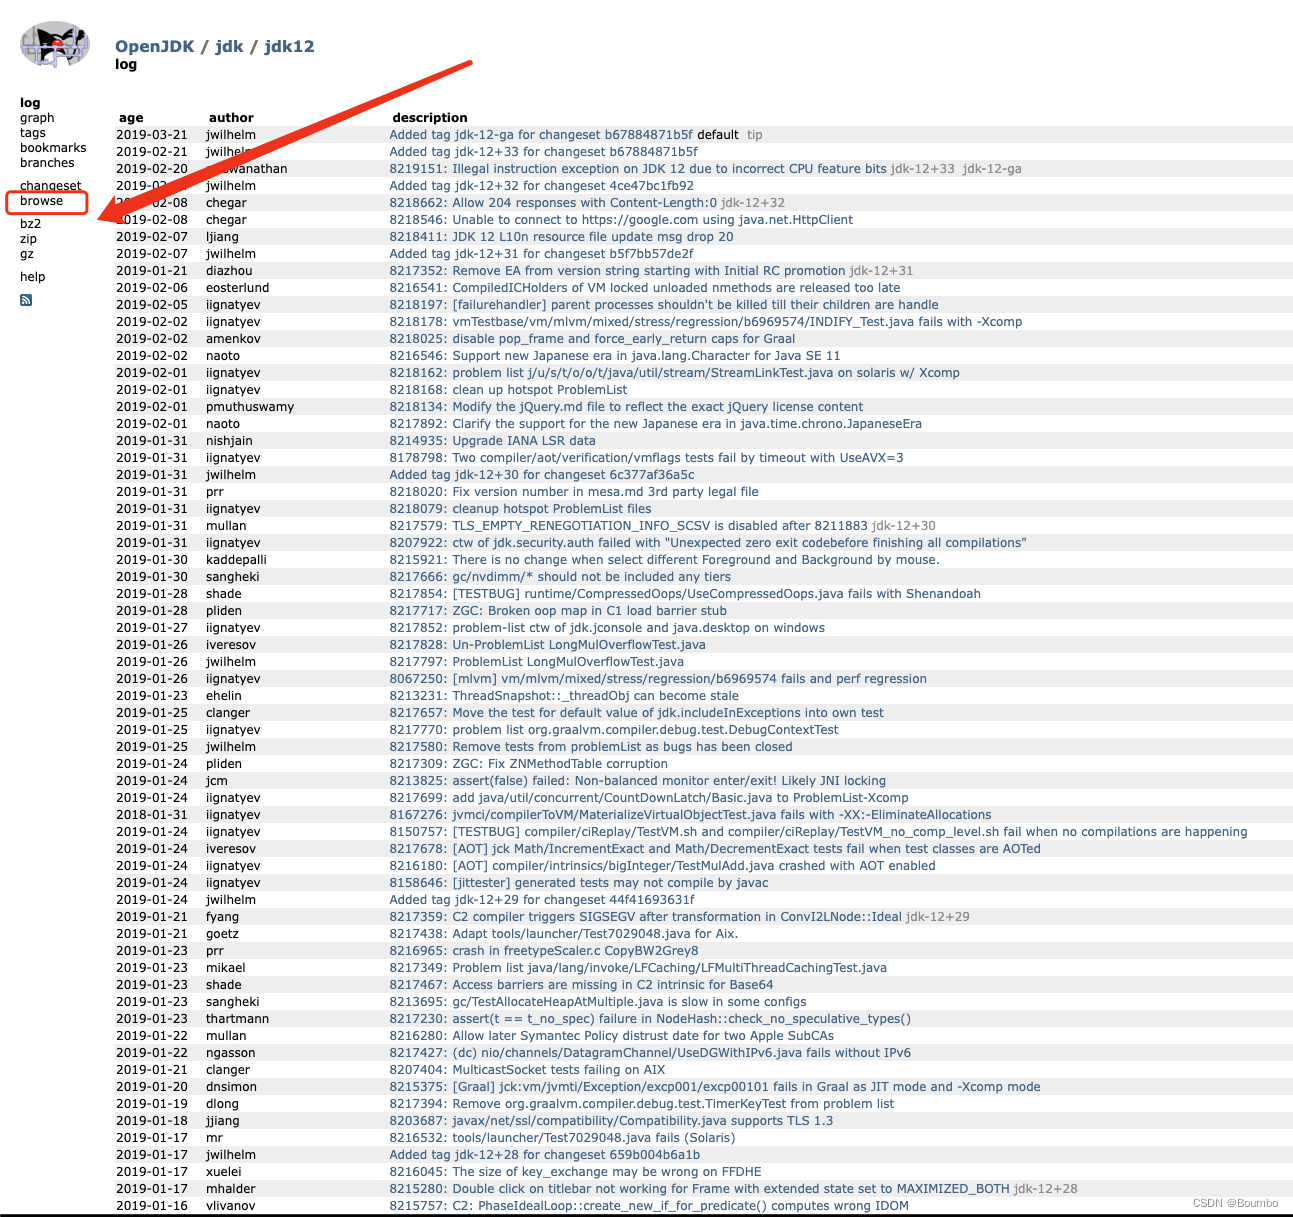Open changeset 8215280 Double click on titlebar
The width and height of the screenshot is (1293, 1217).
pos(699,1189)
